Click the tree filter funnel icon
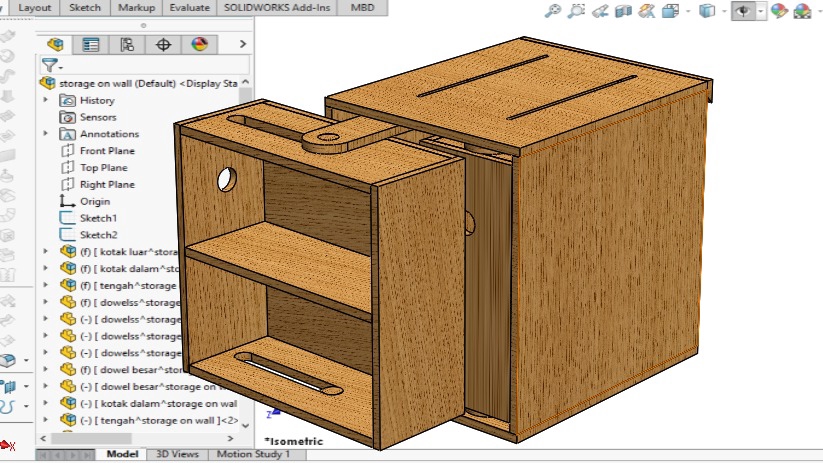Image resolution: width=823 pixels, height=463 pixels. 50,65
